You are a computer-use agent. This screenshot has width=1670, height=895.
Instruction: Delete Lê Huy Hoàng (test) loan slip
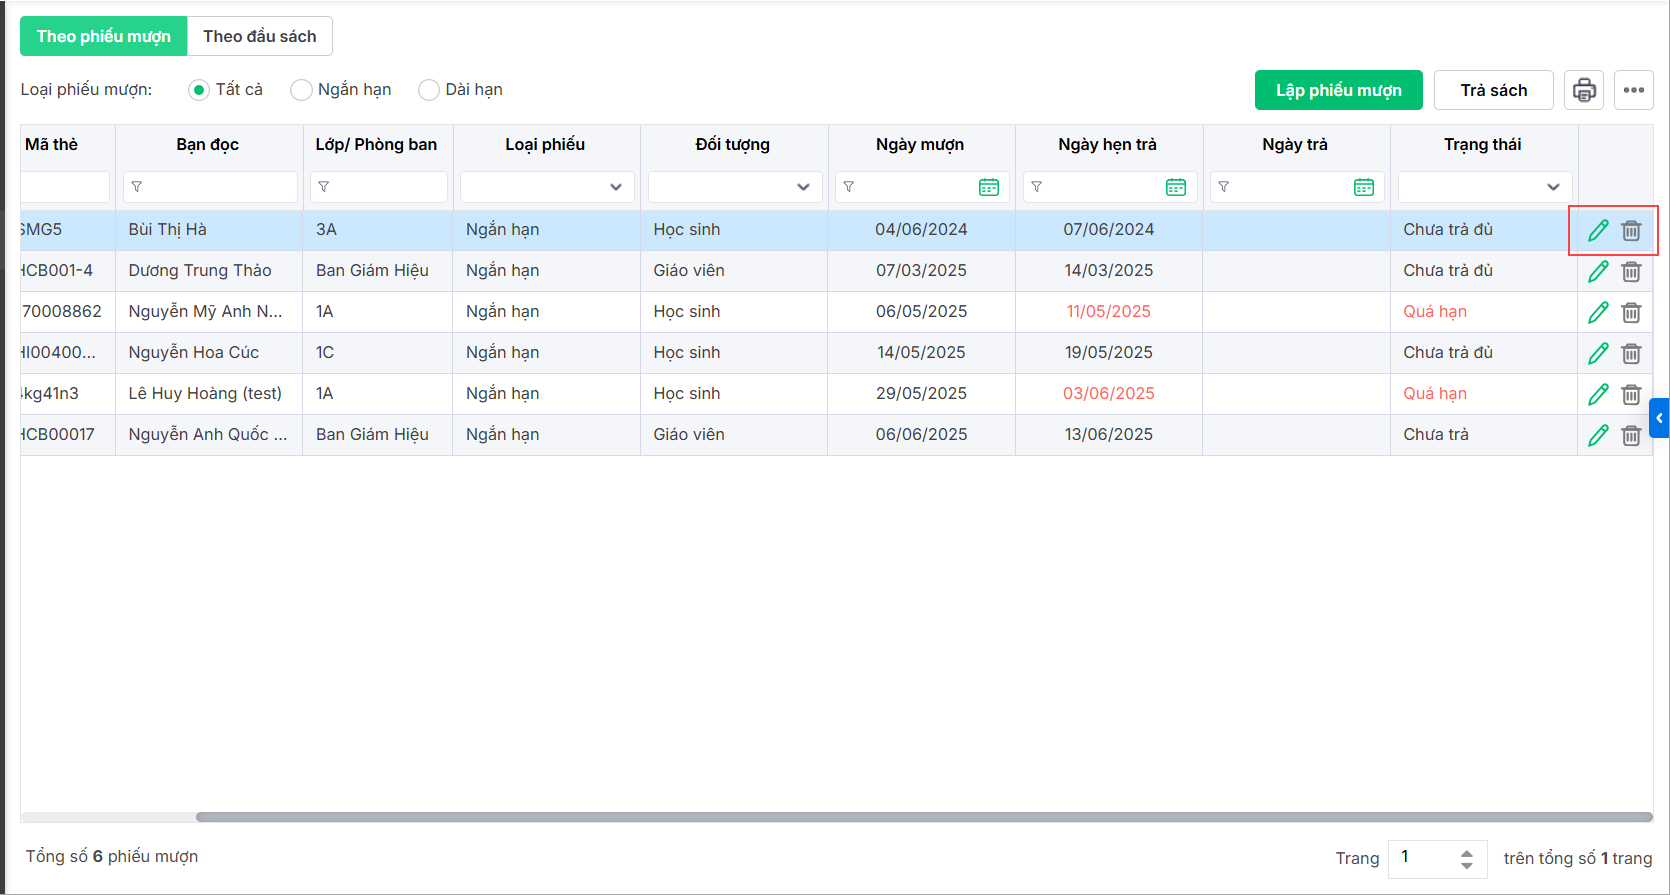[1631, 394]
